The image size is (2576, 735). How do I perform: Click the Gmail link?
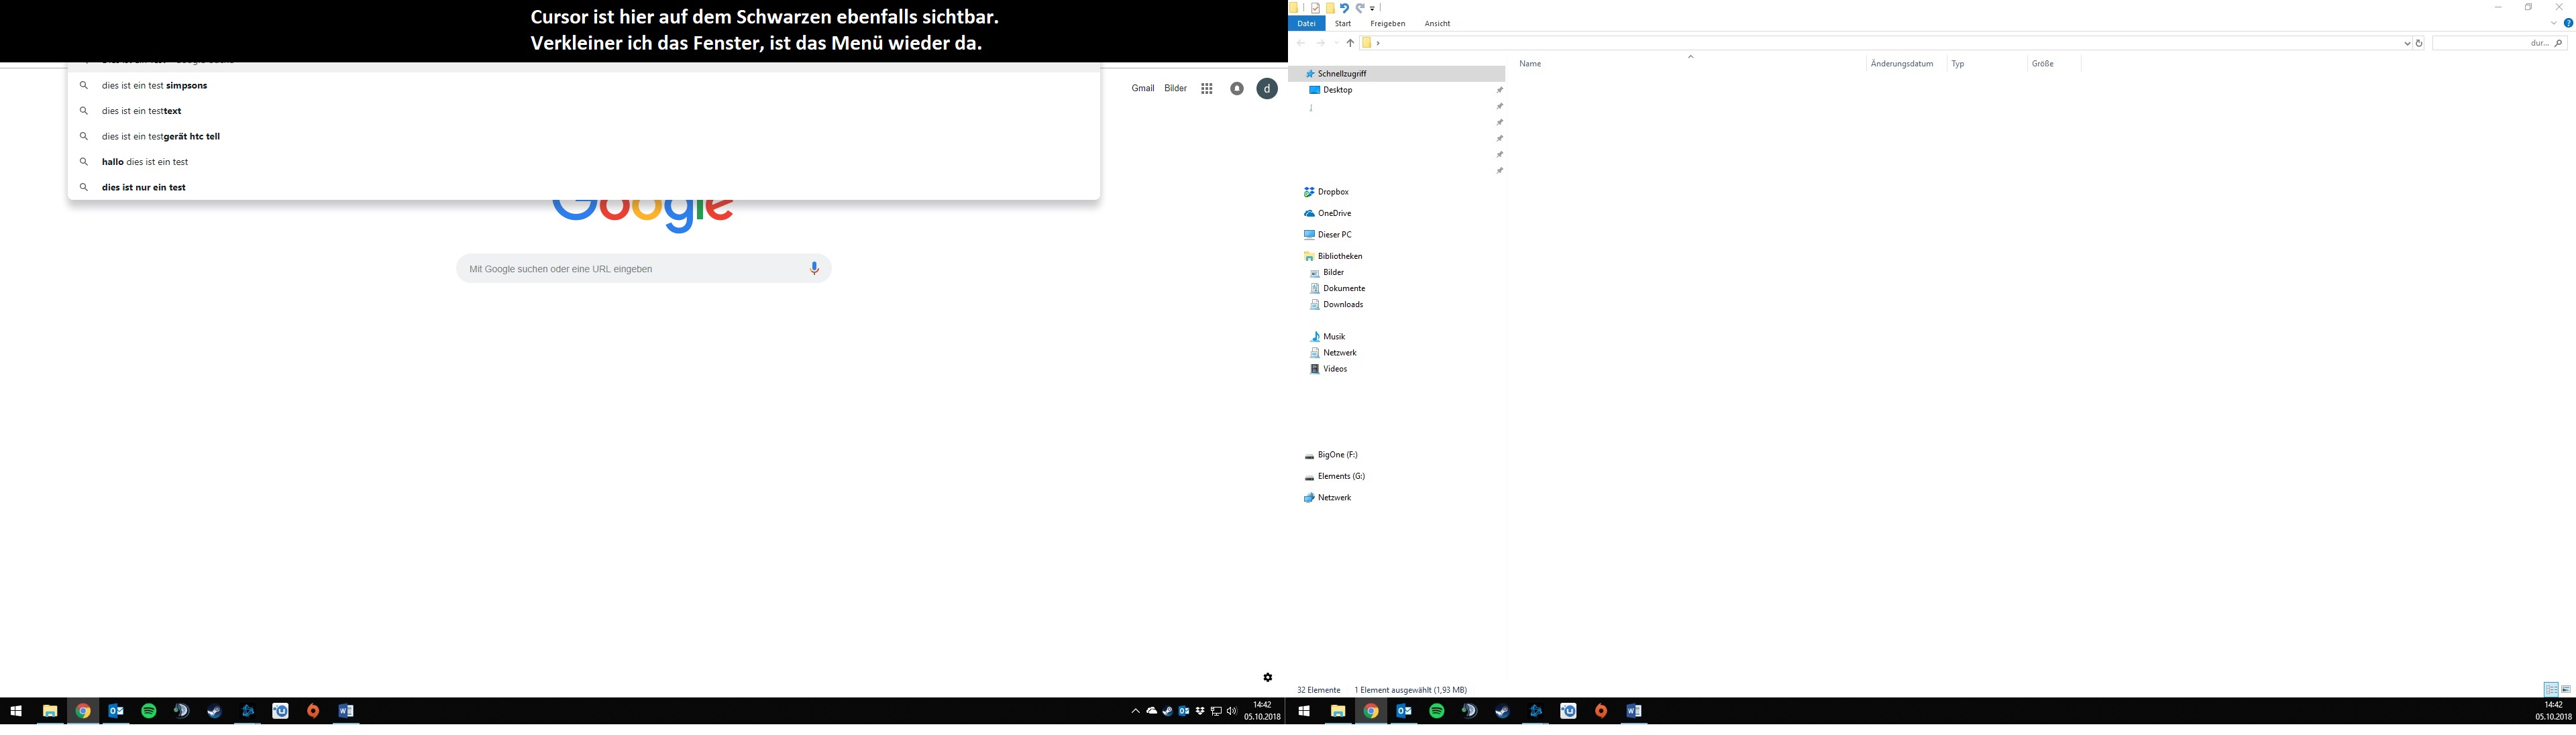point(1142,88)
